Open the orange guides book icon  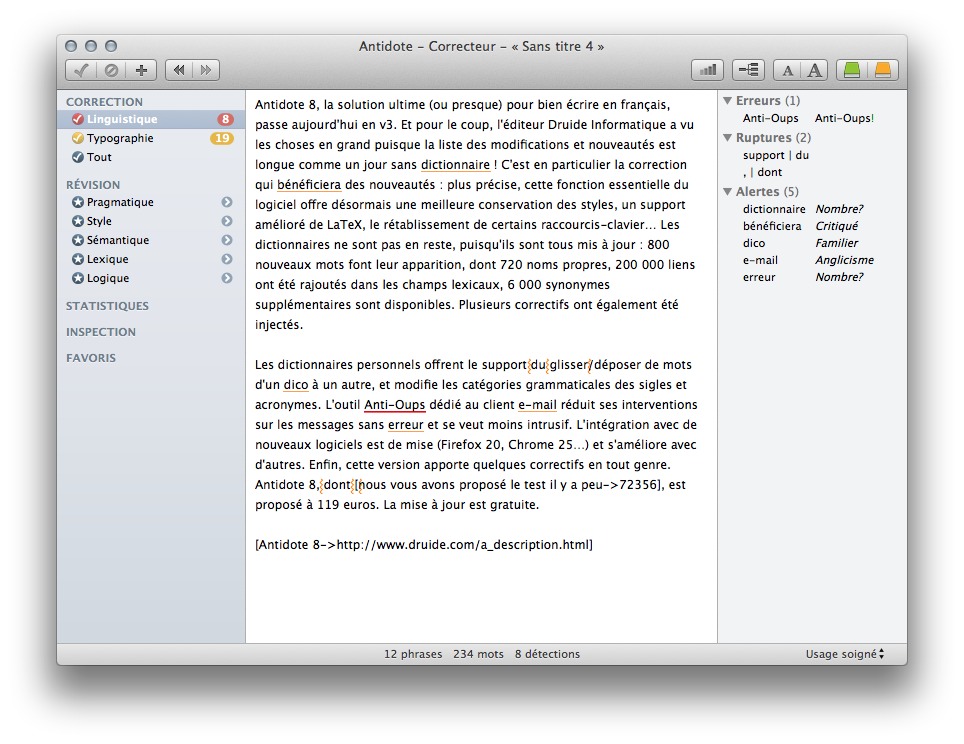coord(882,70)
